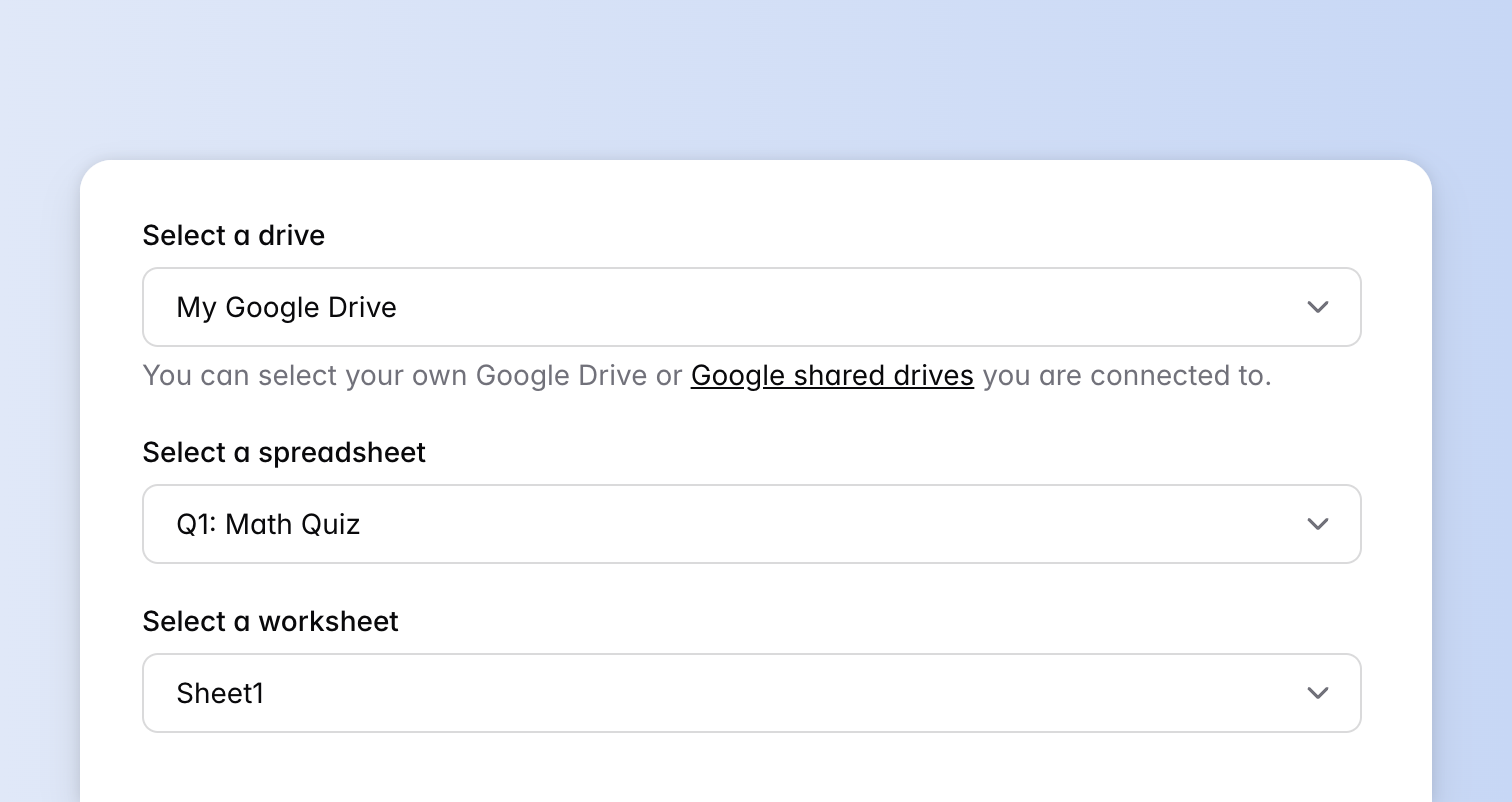The image size is (1512, 802).
Task: Click the Sheet1 text
Action: point(219,693)
